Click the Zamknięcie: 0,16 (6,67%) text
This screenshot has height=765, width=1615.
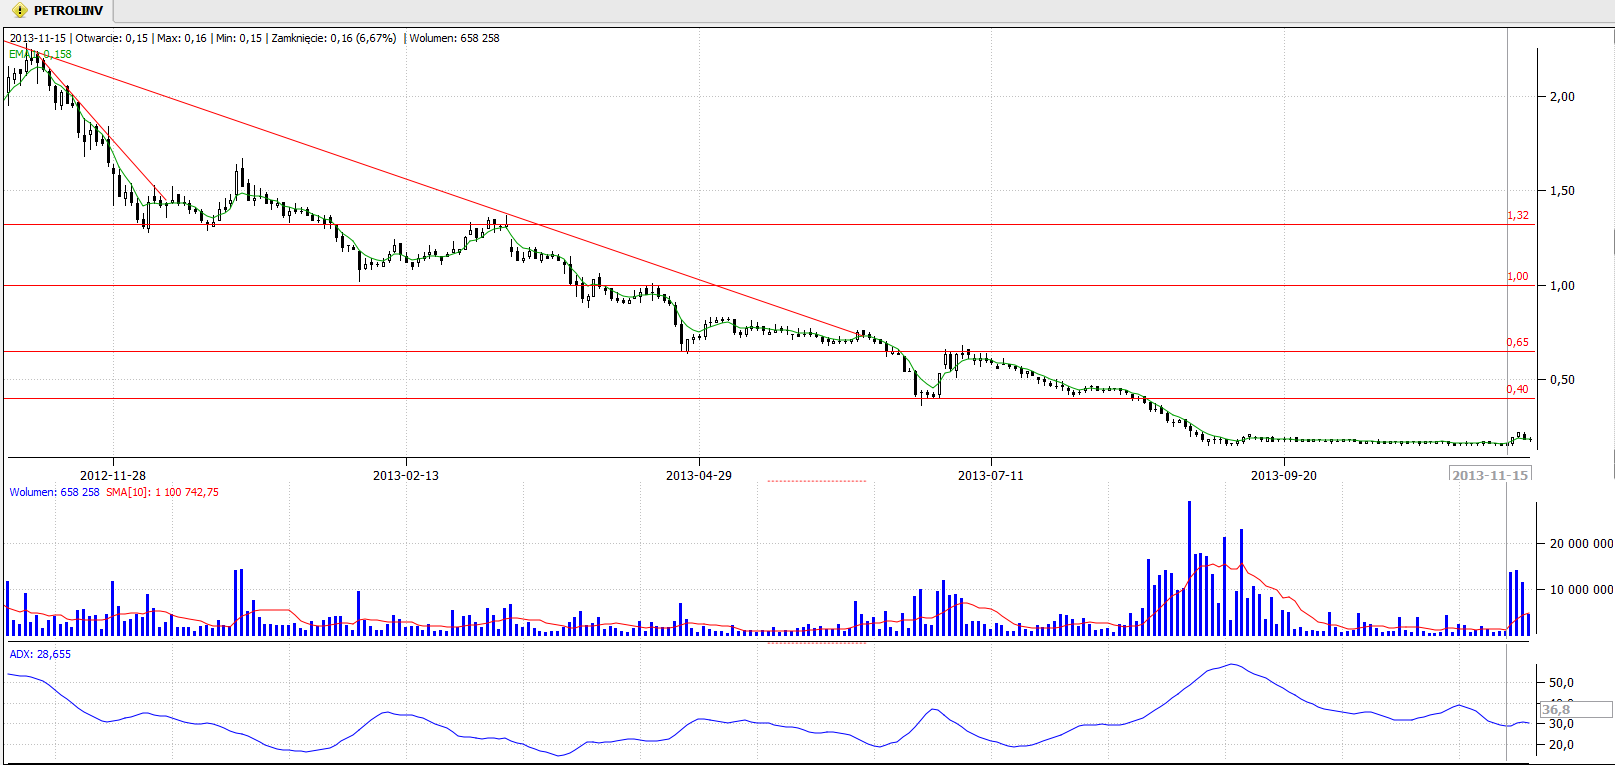pos(334,38)
